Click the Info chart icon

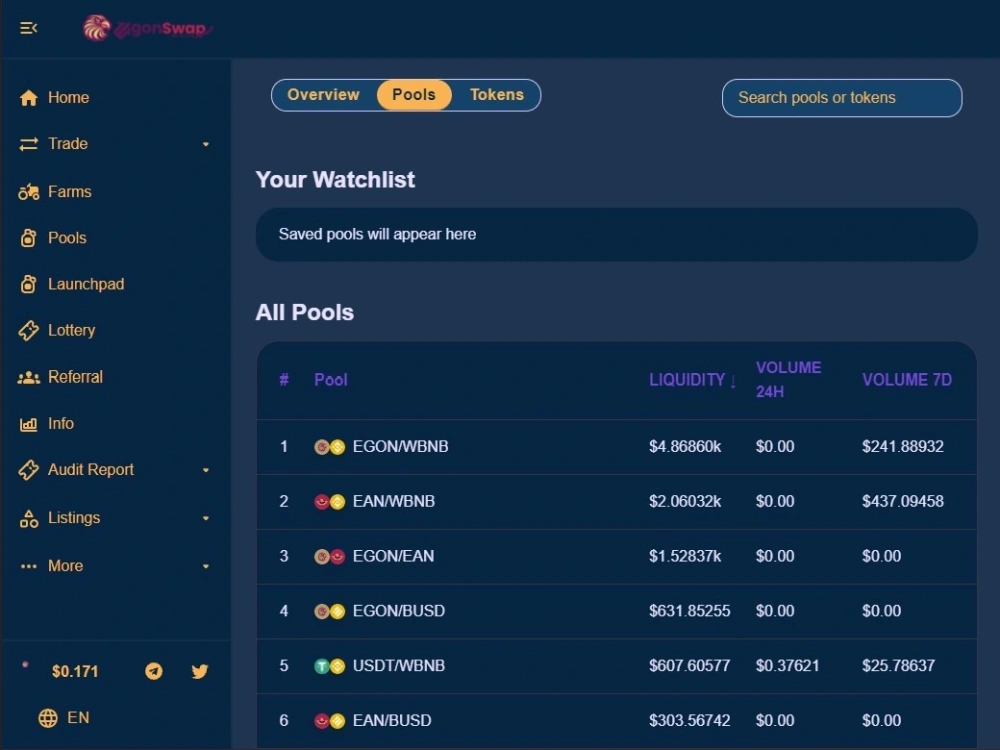29,424
